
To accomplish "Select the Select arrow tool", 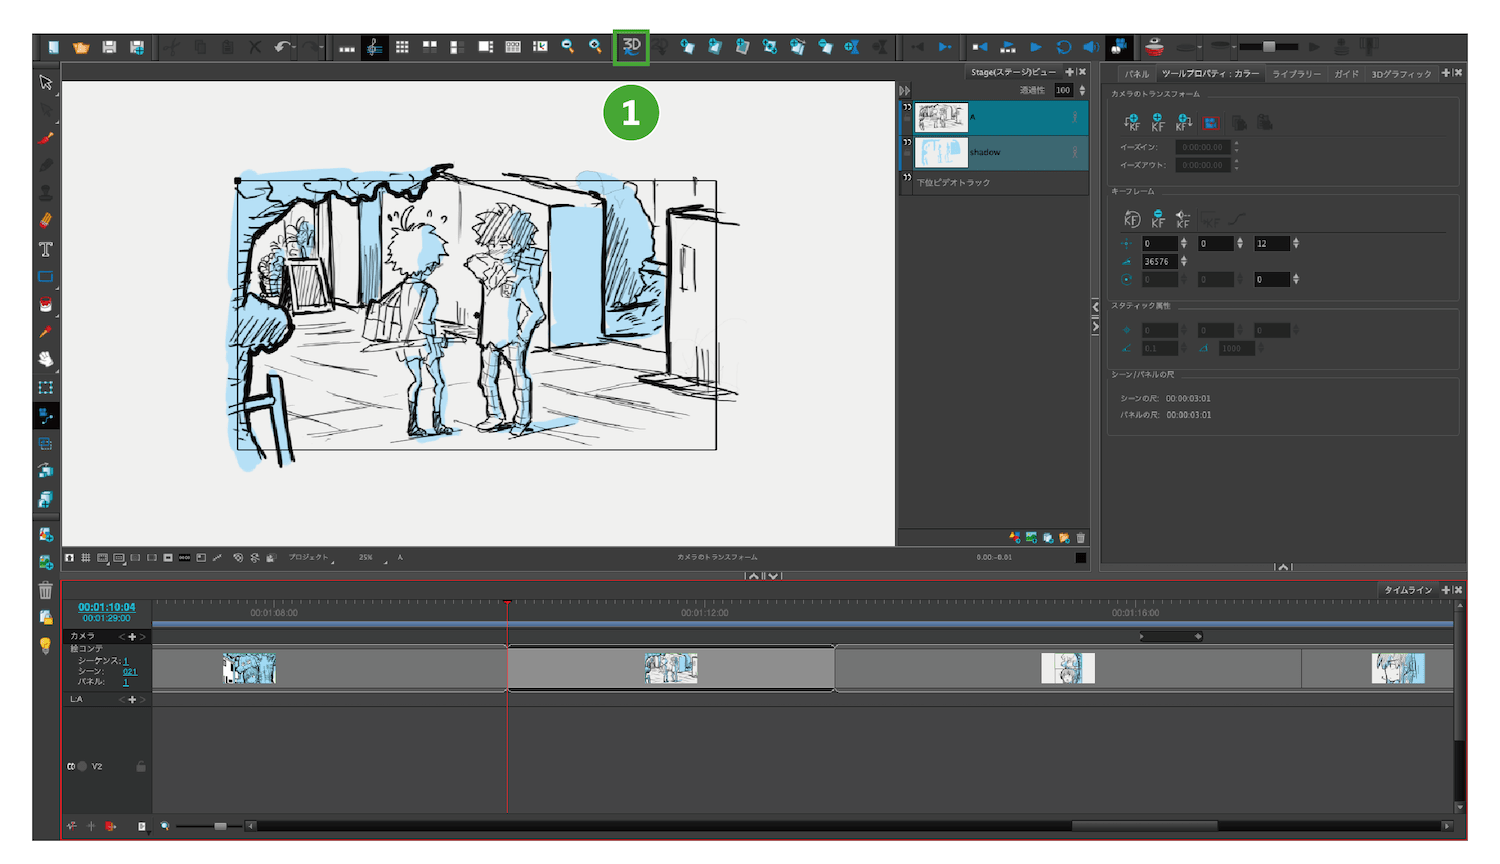I will click(46, 82).
